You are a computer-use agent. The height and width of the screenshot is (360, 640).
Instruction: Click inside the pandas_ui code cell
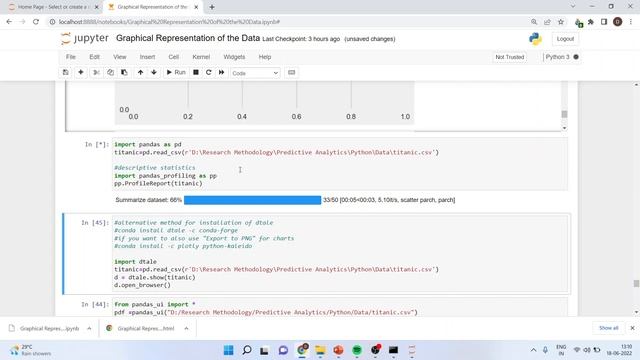click(340, 308)
